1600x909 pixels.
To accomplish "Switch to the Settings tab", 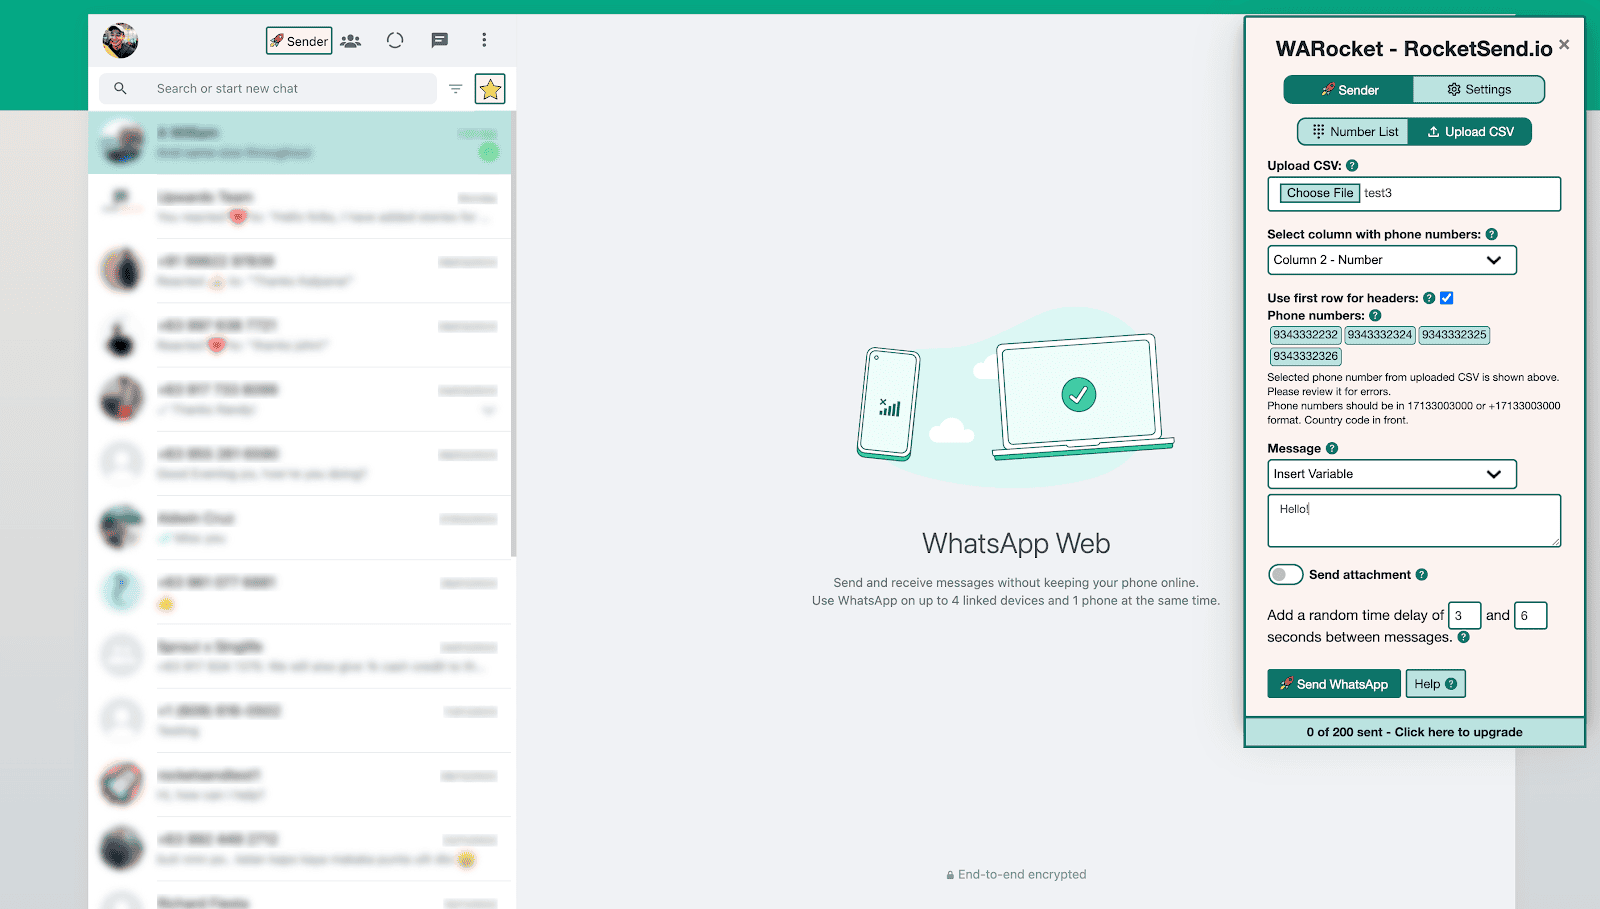I will [1478, 90].
